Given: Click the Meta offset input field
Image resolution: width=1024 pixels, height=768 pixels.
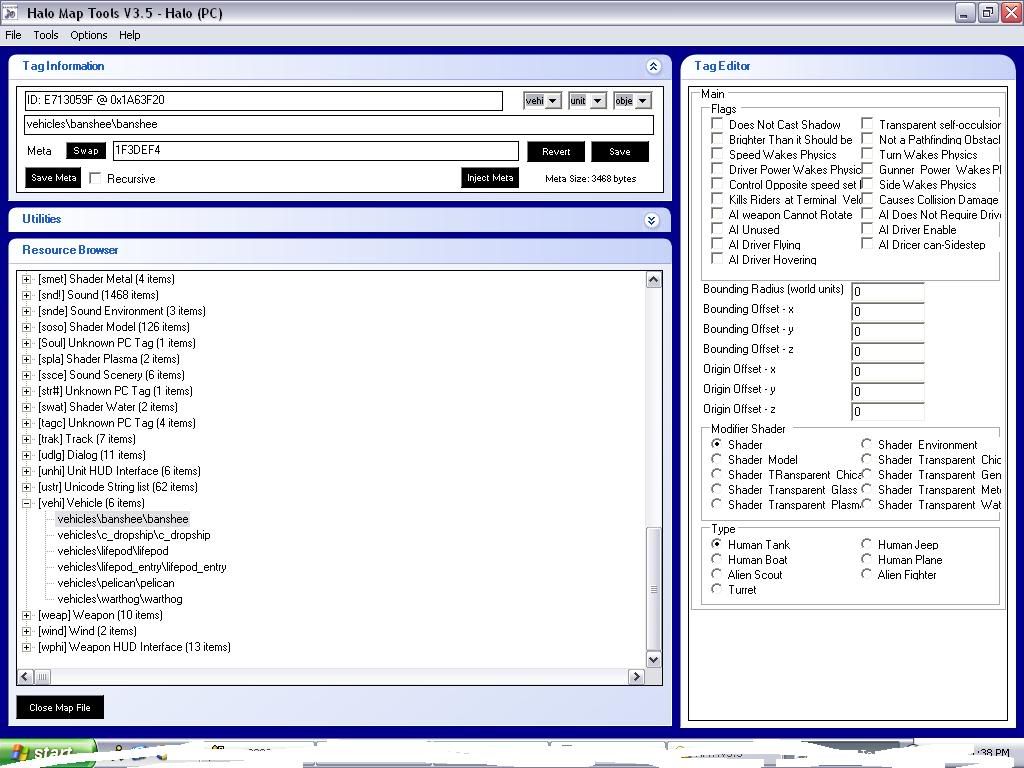Looking at the screenshot, I should pyautogui.click(x=315, y=151).
